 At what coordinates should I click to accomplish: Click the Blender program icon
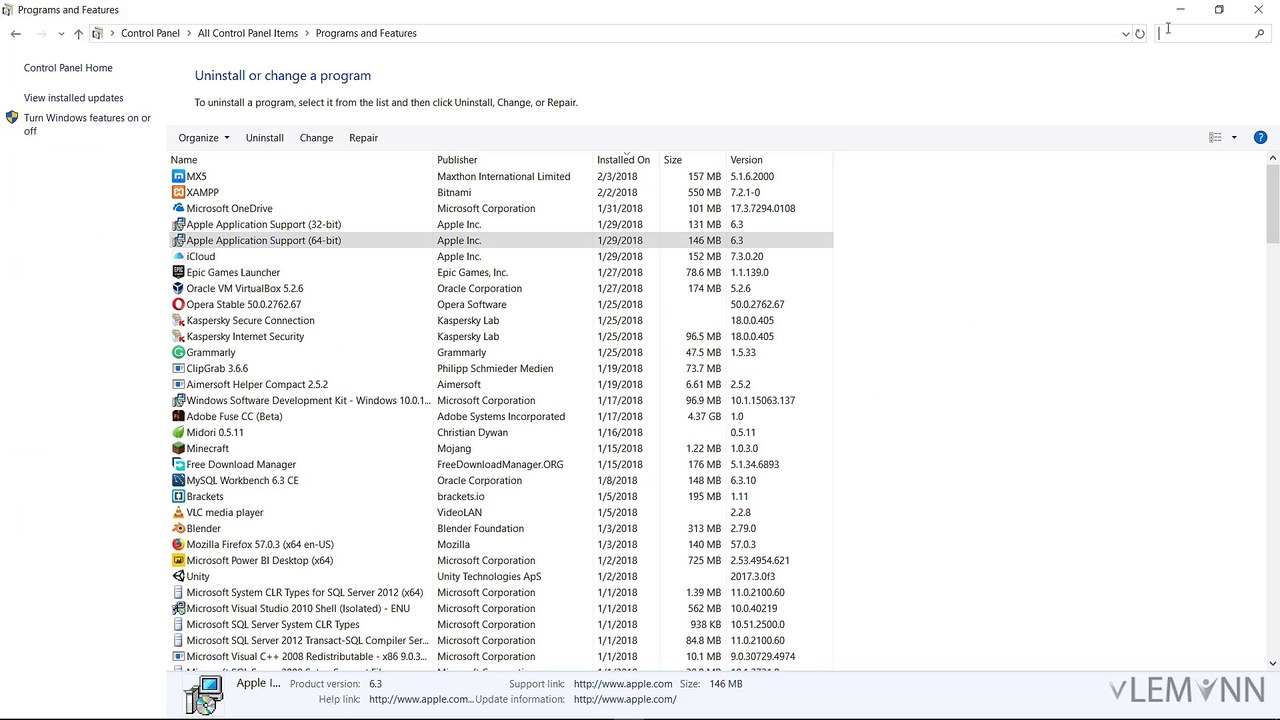[178, 528]
